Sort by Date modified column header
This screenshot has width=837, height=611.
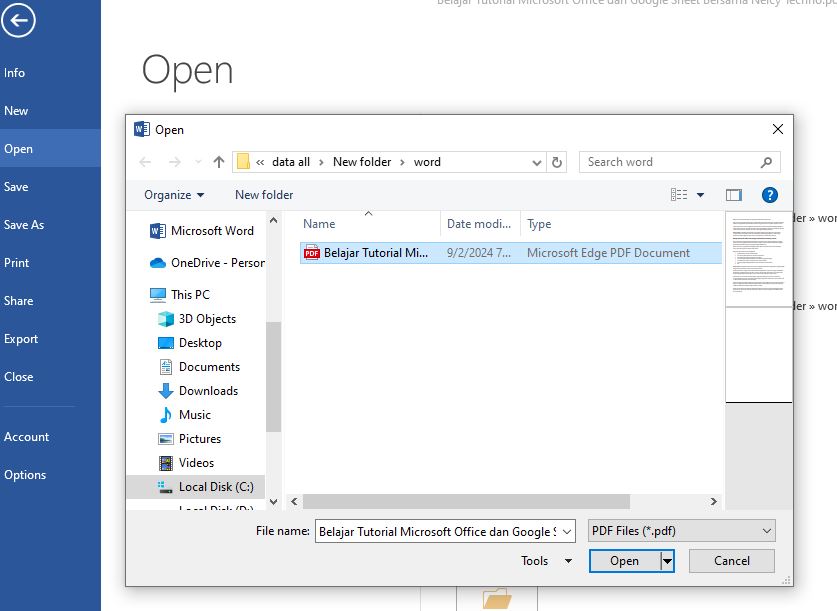coord(479,224)
